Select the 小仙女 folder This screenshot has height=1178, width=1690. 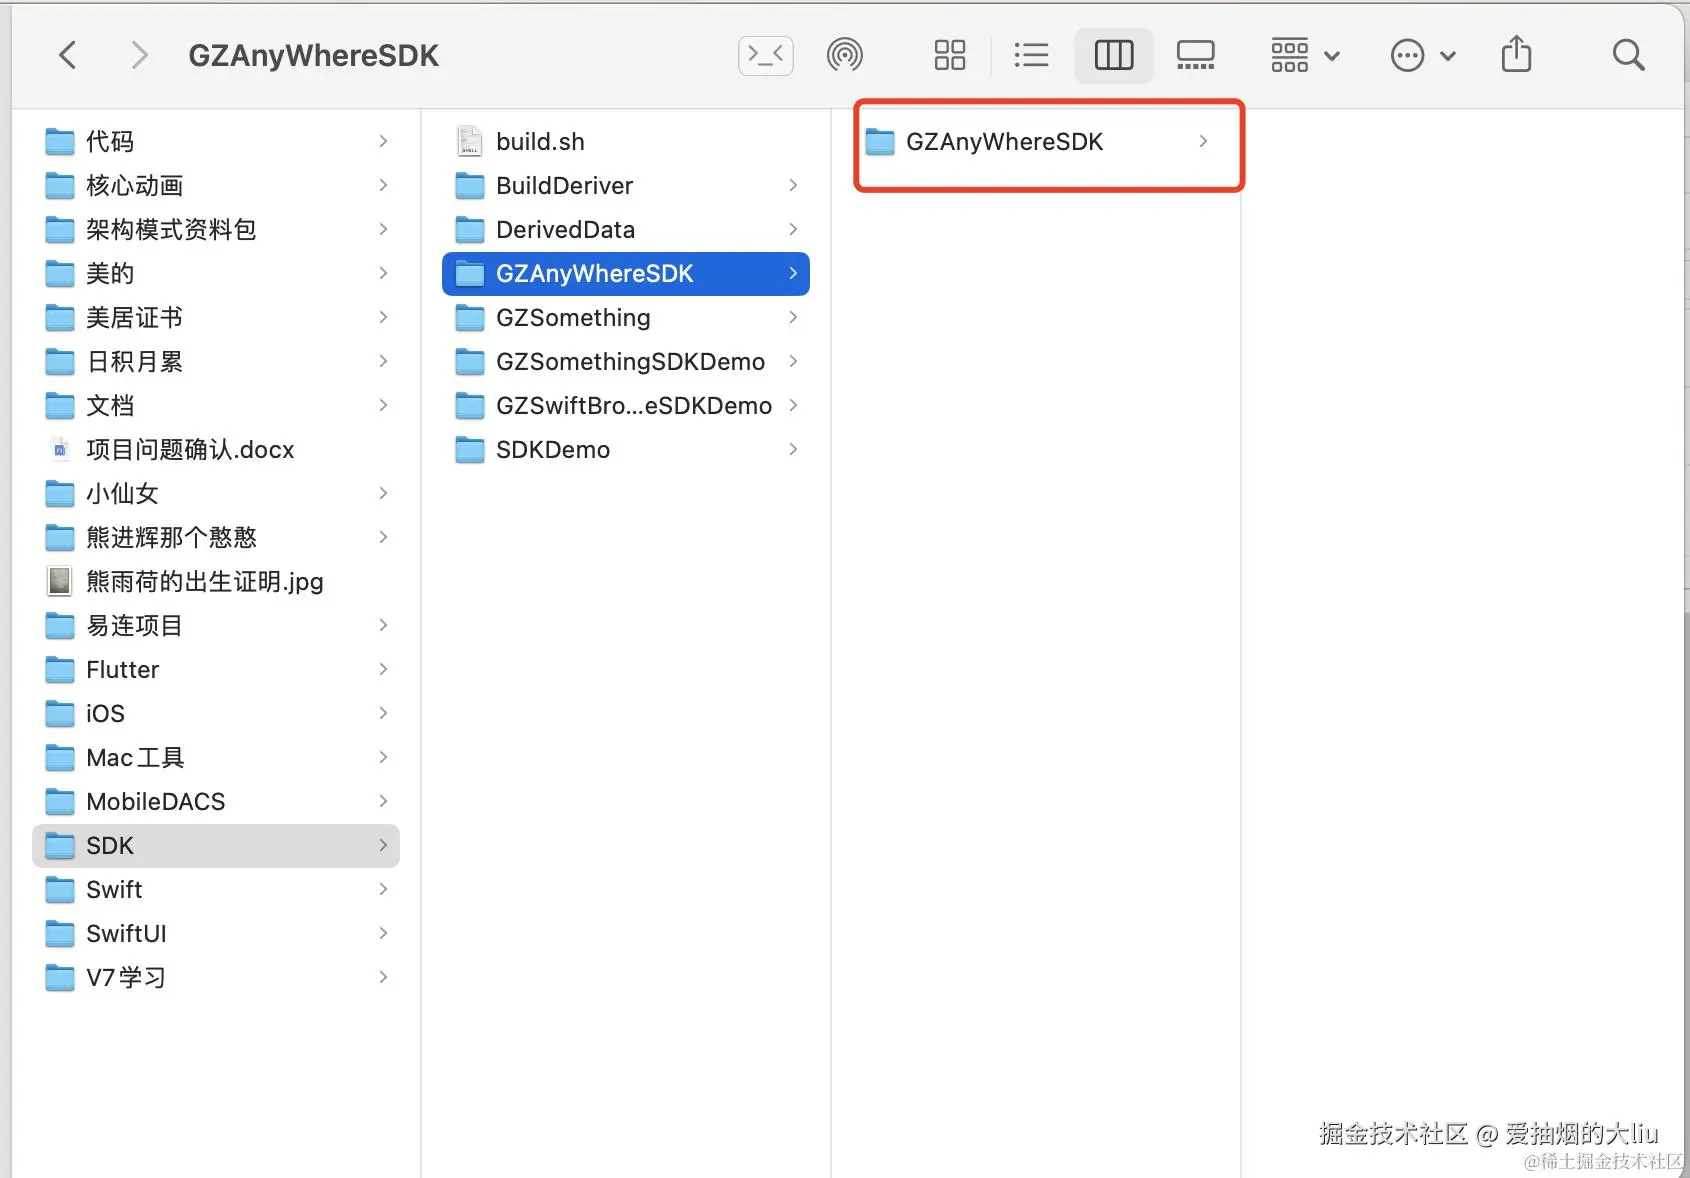[x=216, y=494]
